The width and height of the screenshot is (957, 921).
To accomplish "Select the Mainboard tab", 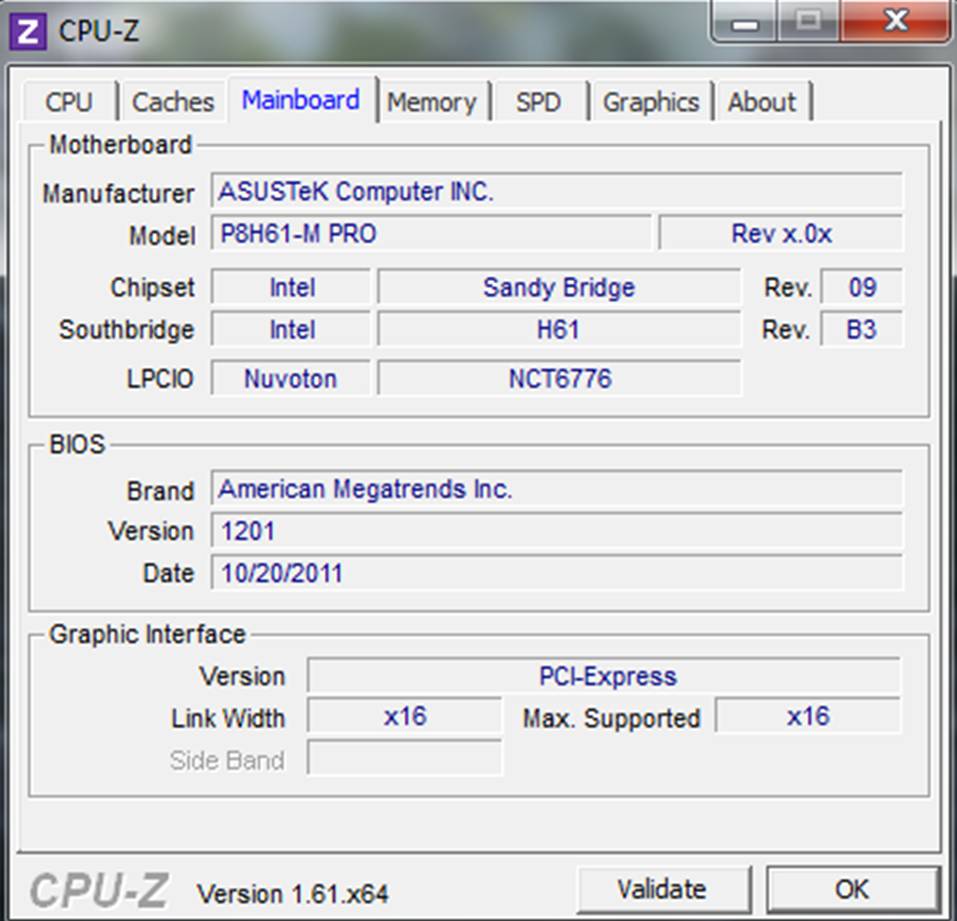I will tap(302, 99).
